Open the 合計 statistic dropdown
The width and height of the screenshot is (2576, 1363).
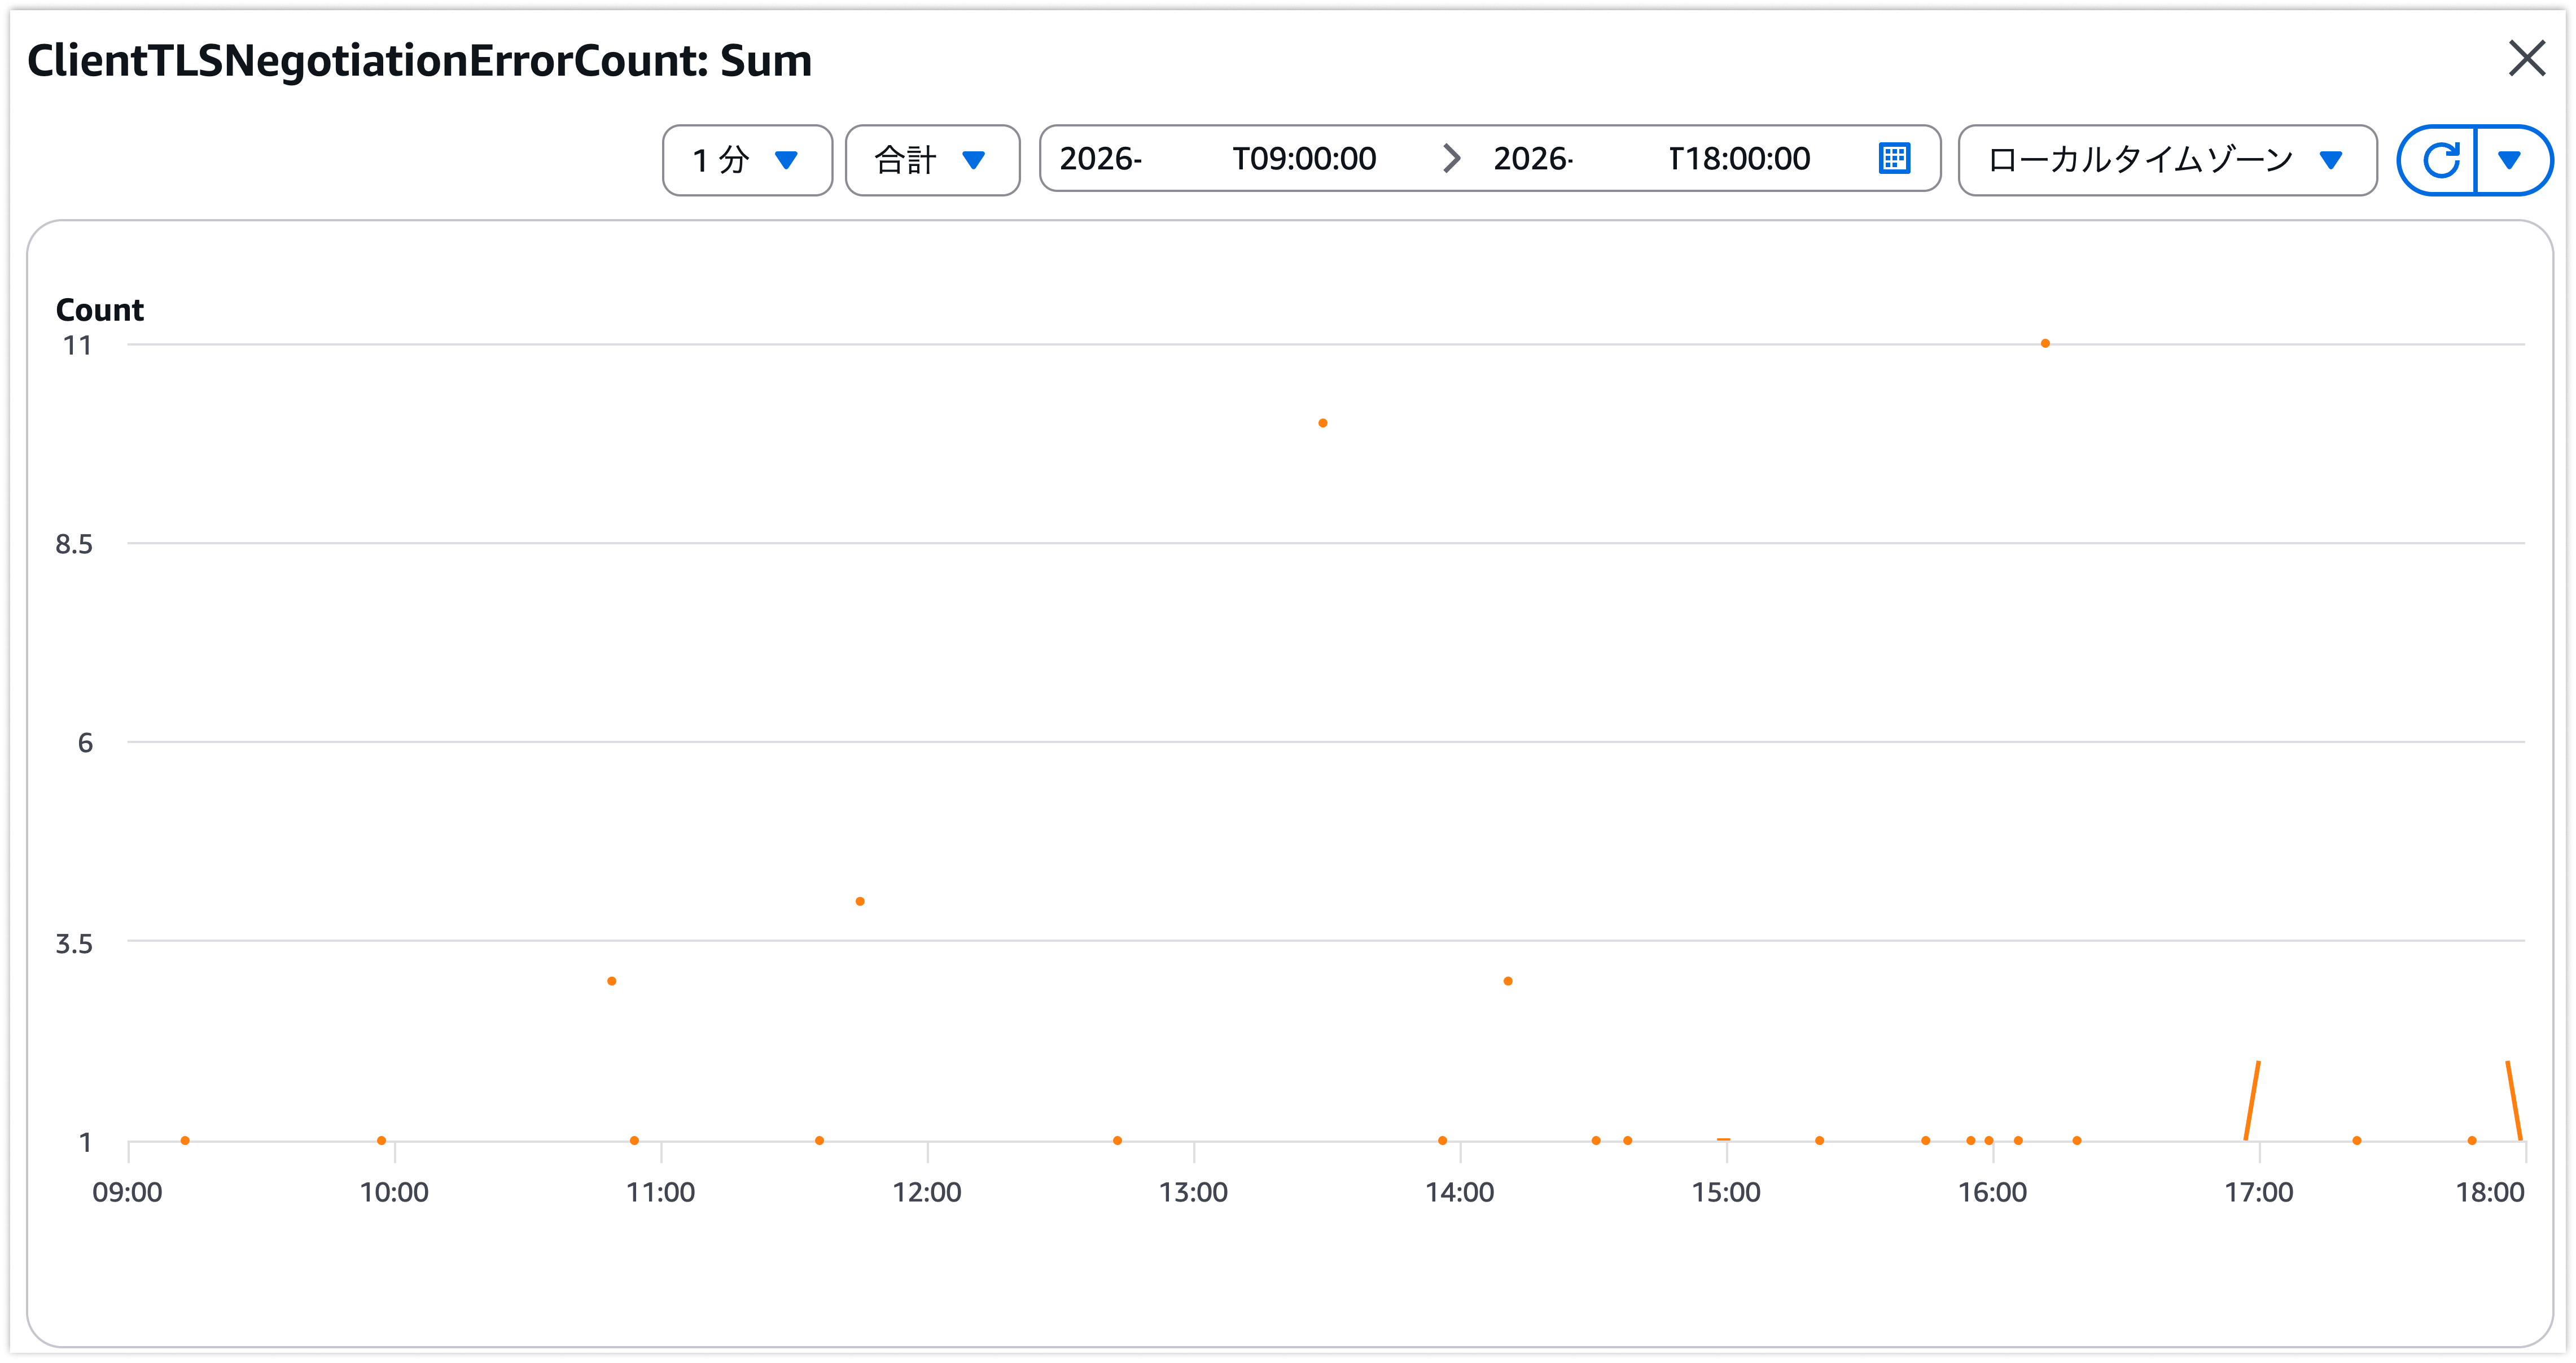pyautogui.click(x=932, y=160)
